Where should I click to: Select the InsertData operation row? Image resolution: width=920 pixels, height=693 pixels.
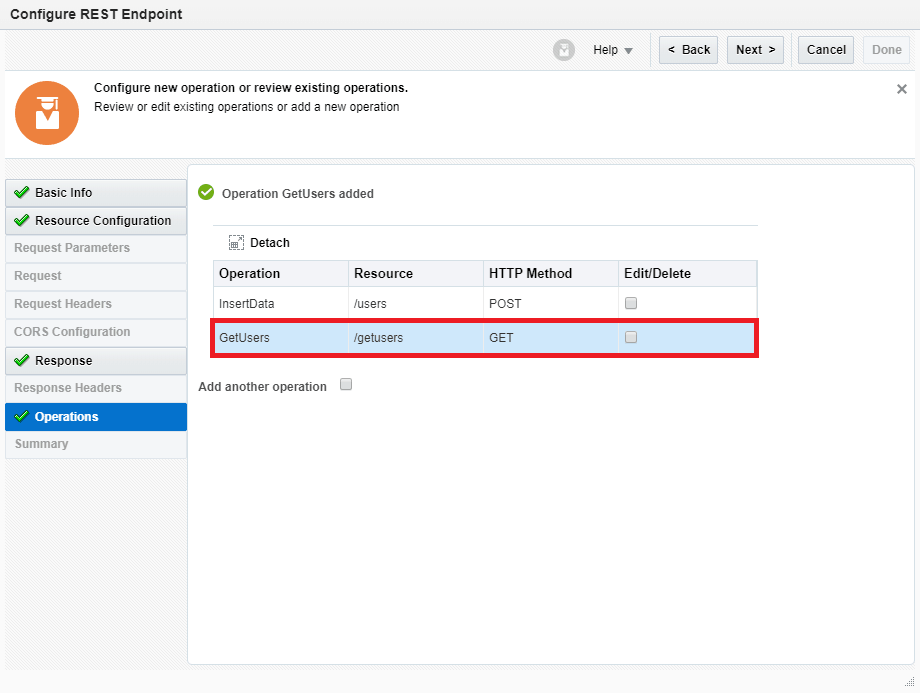click(x=246, y=303)
